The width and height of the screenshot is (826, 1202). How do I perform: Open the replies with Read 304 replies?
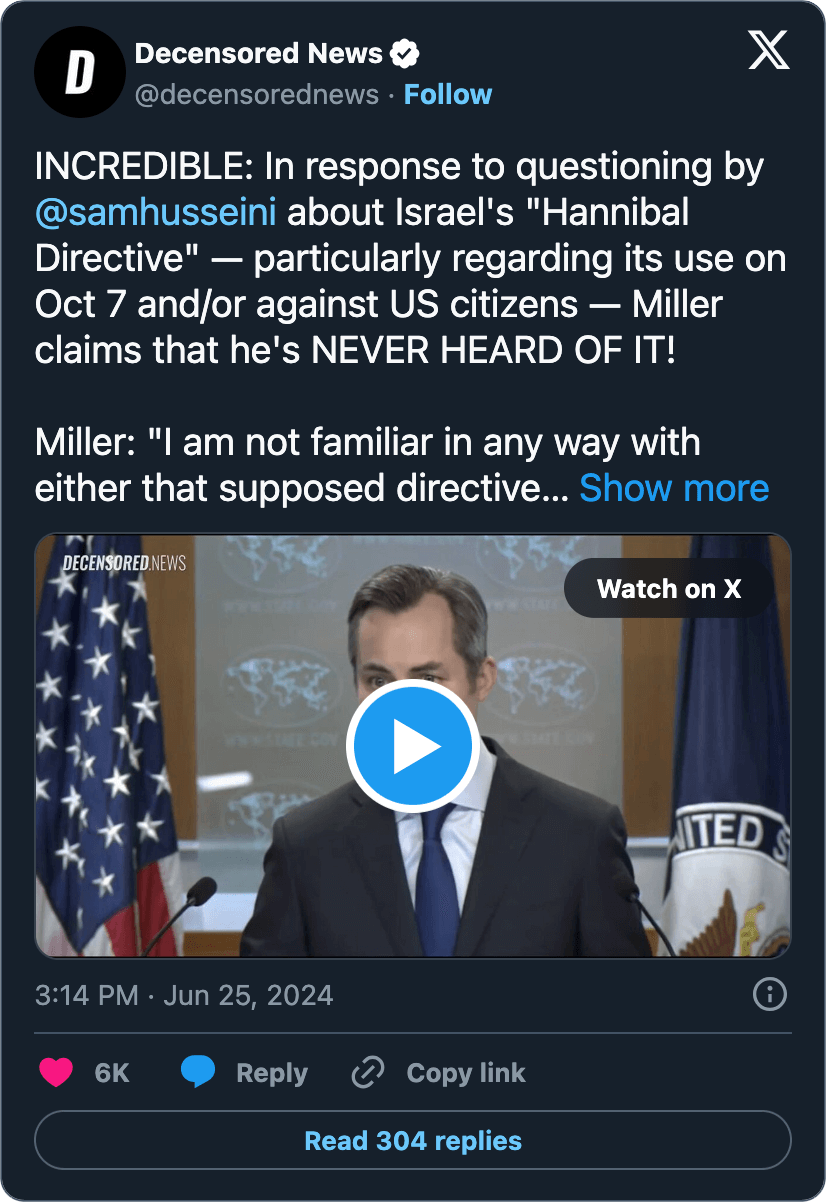coord(413,1140)
